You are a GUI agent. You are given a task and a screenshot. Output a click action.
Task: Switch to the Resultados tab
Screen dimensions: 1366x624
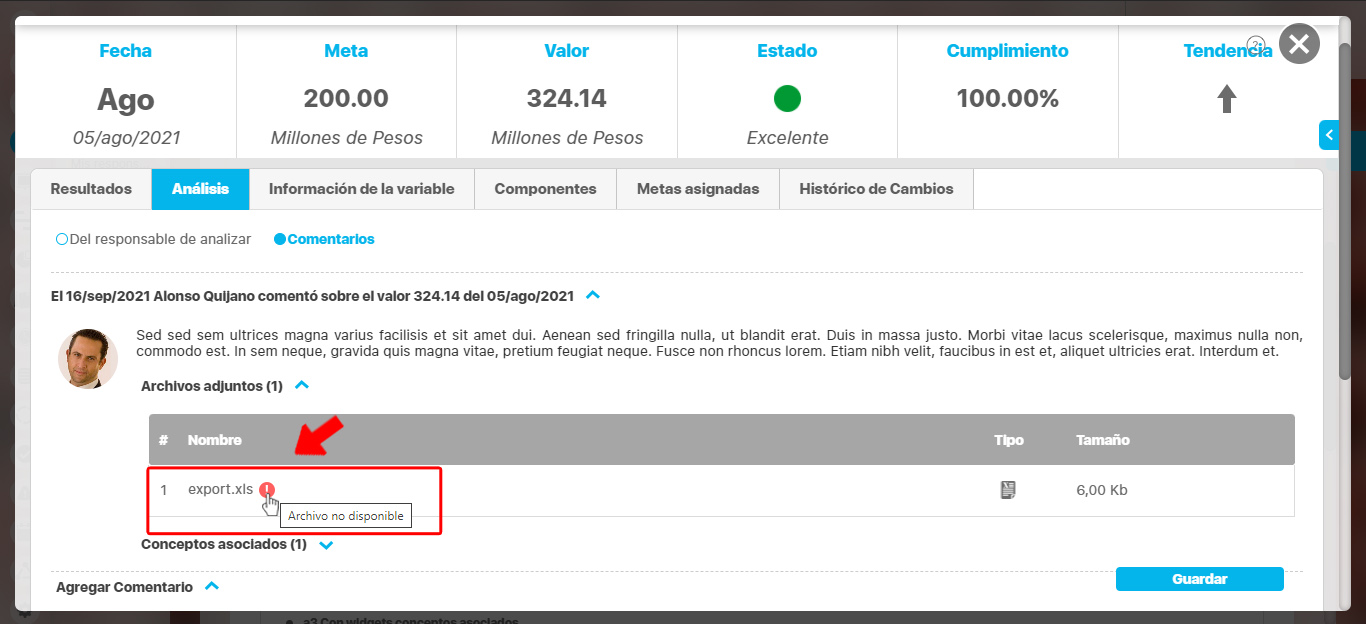91,189
